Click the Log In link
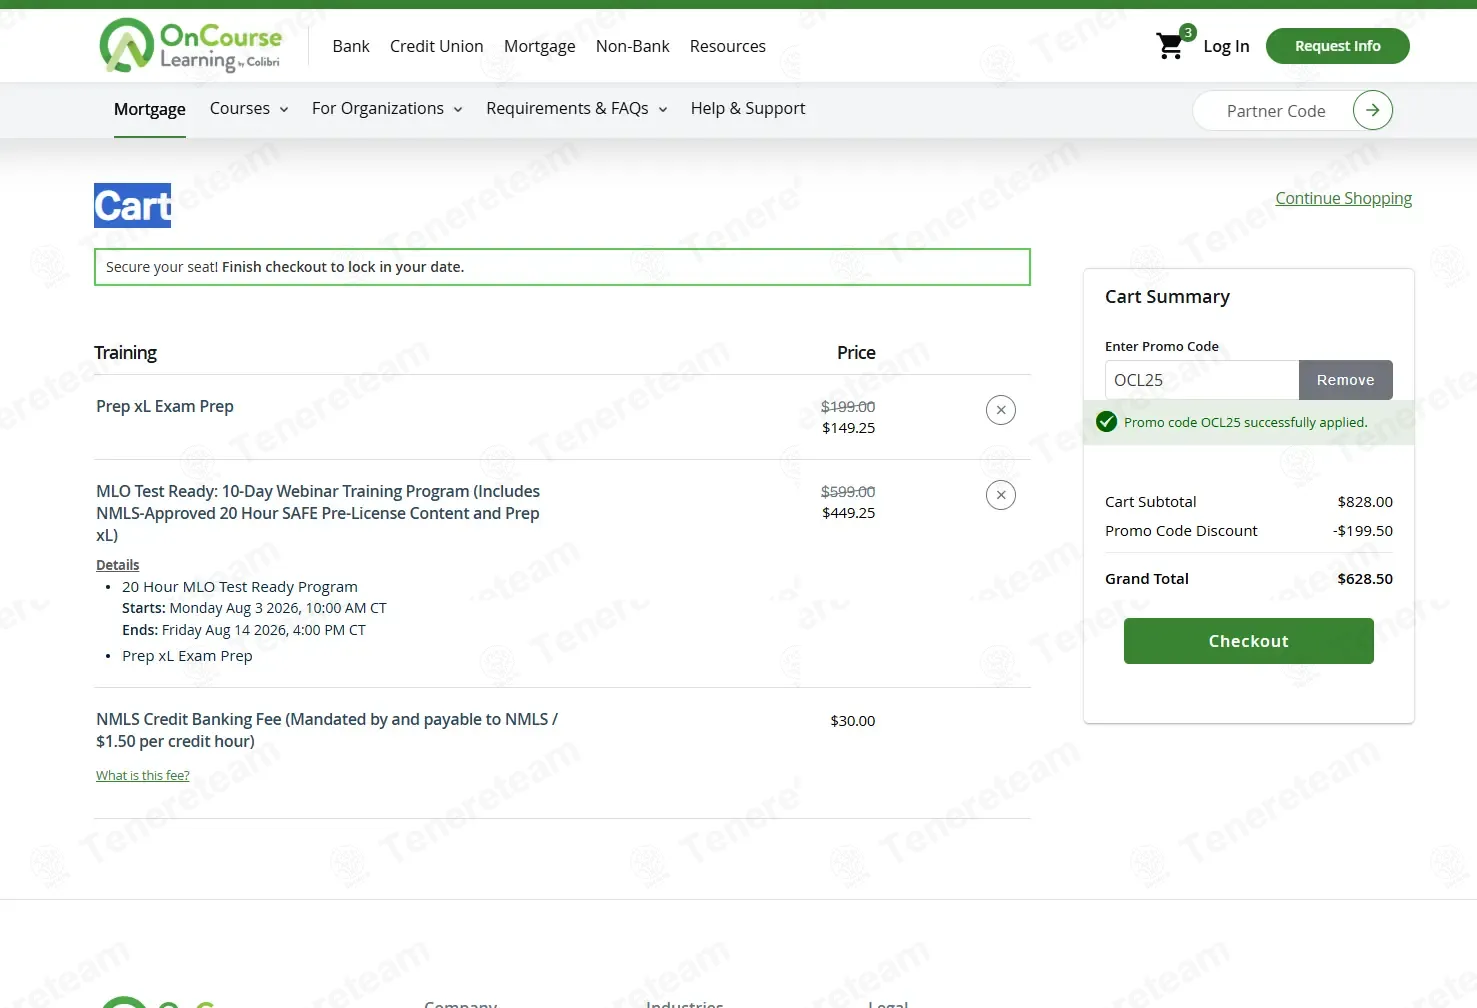Image resolution: width=1477 pixels, height=1008 pixels. (x=1226, y=46)
